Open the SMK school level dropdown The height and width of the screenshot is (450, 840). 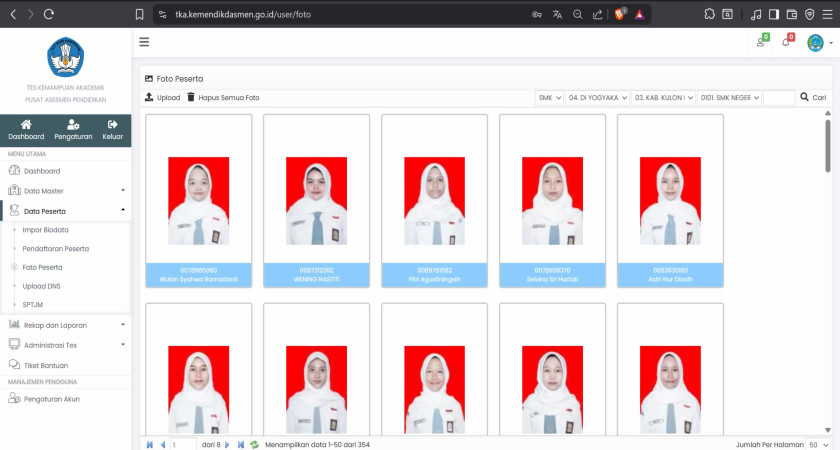550,98
